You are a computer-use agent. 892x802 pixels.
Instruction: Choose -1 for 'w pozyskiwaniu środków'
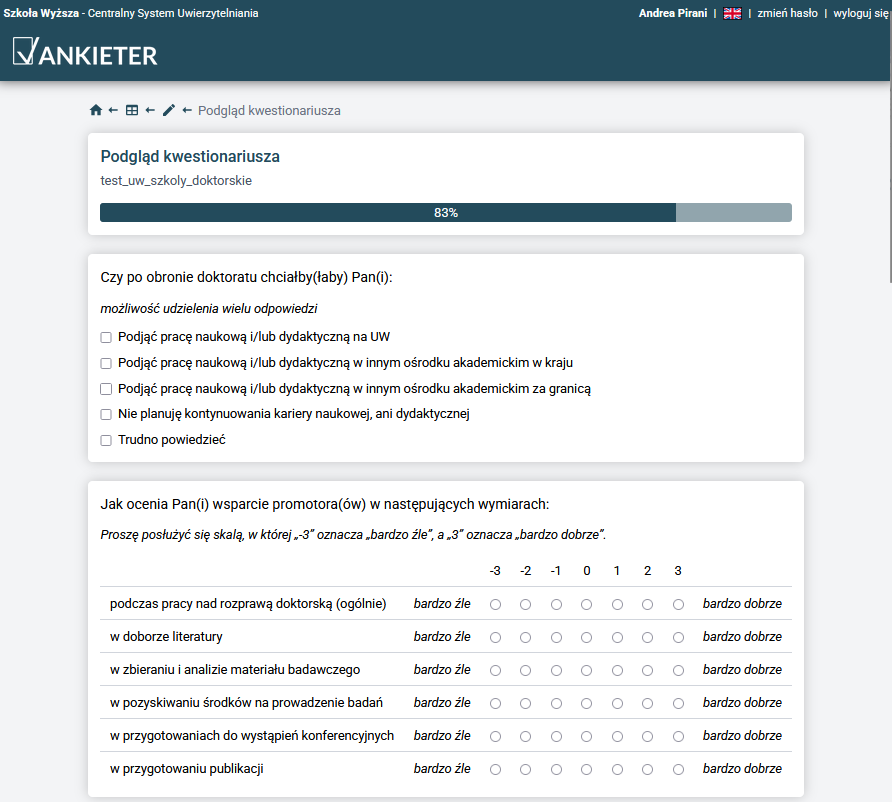pos(556,703)
